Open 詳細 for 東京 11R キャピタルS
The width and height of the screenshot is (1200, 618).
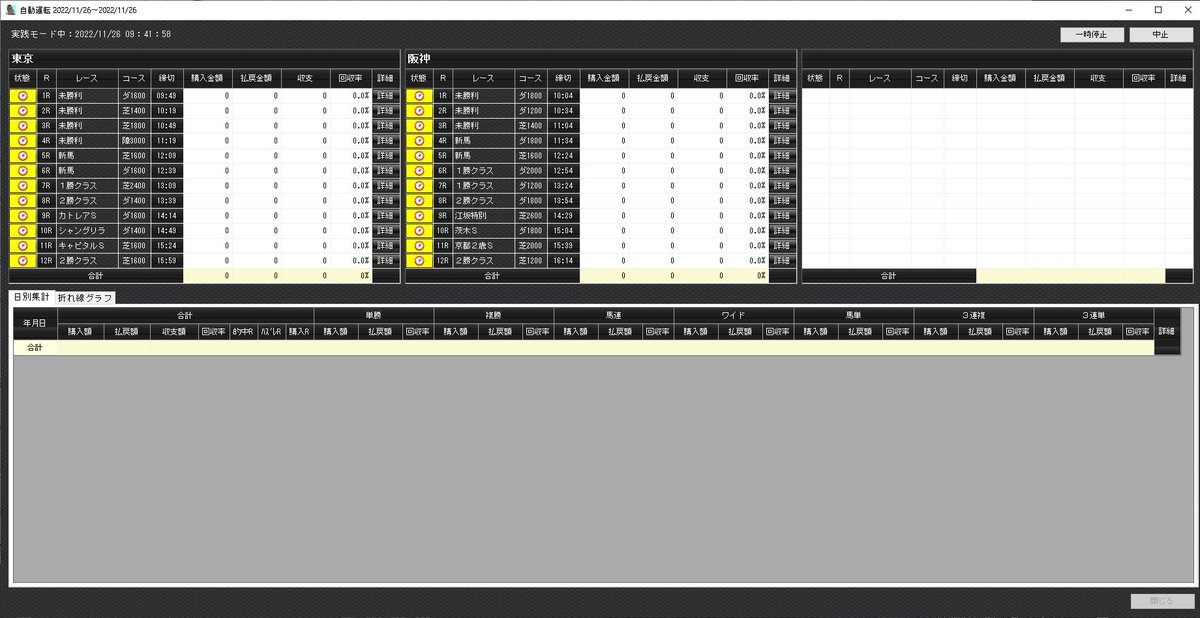click(x=385, y=246)
